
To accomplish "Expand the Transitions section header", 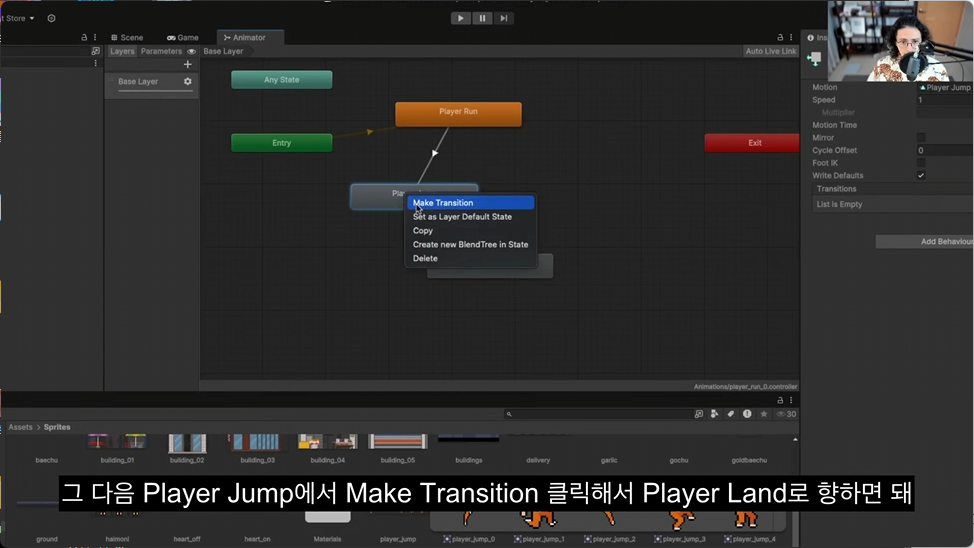I will click(892, 189).
